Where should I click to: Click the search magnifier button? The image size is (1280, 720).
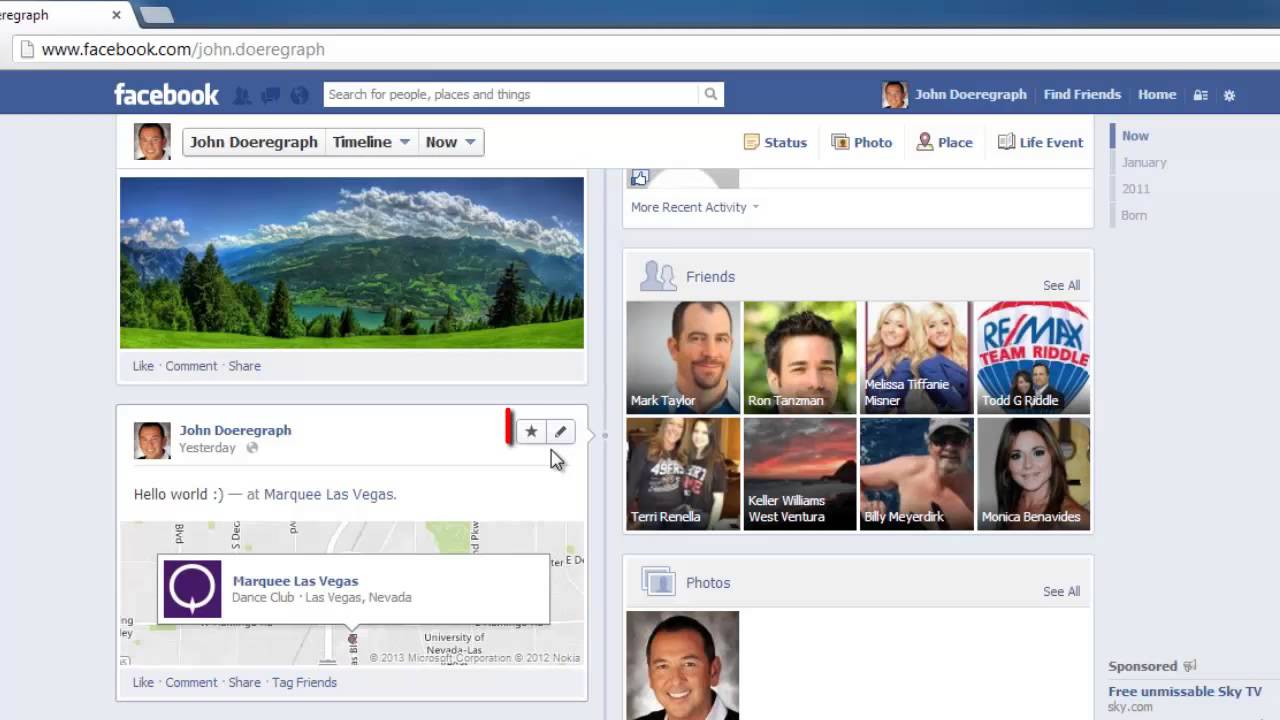coord(711,94)
